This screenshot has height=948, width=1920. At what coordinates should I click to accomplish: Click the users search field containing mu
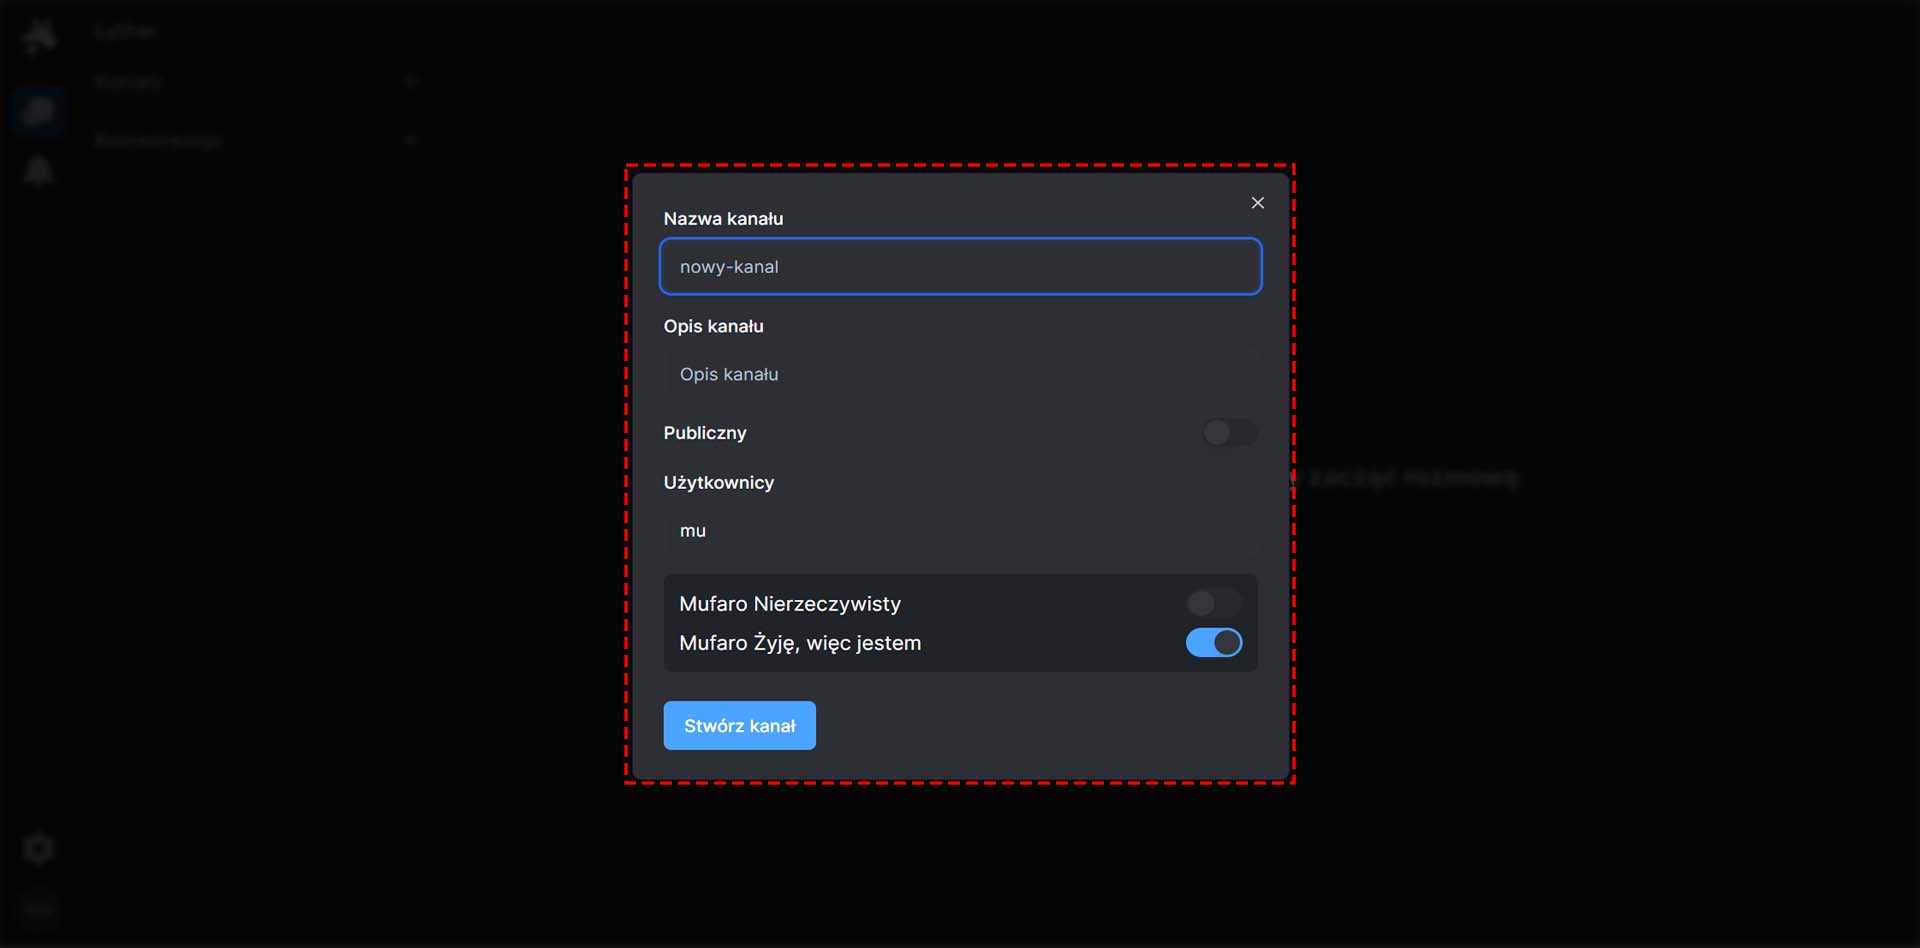[x=960, y=531]
